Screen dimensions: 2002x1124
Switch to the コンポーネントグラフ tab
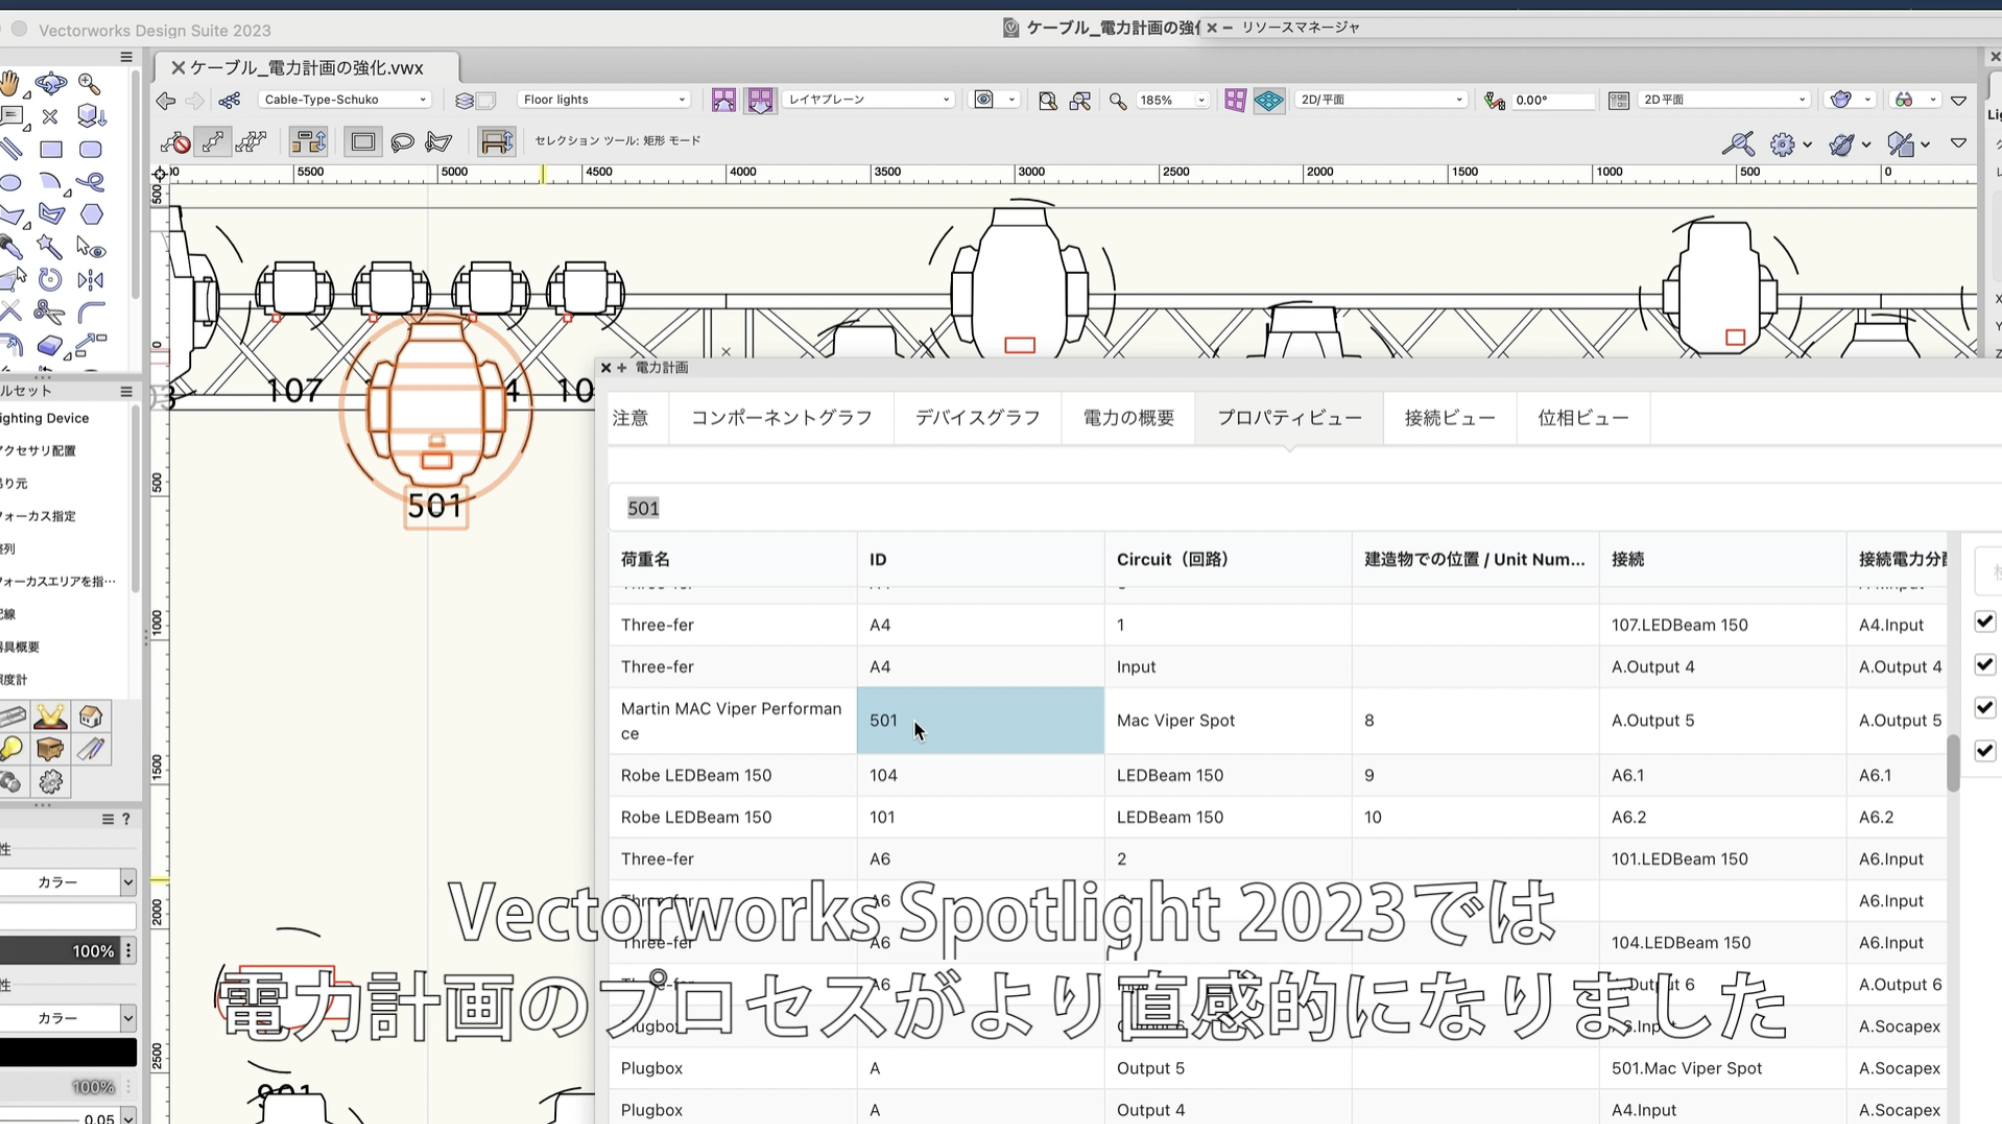pyautogui.click(x=781, y=418)
